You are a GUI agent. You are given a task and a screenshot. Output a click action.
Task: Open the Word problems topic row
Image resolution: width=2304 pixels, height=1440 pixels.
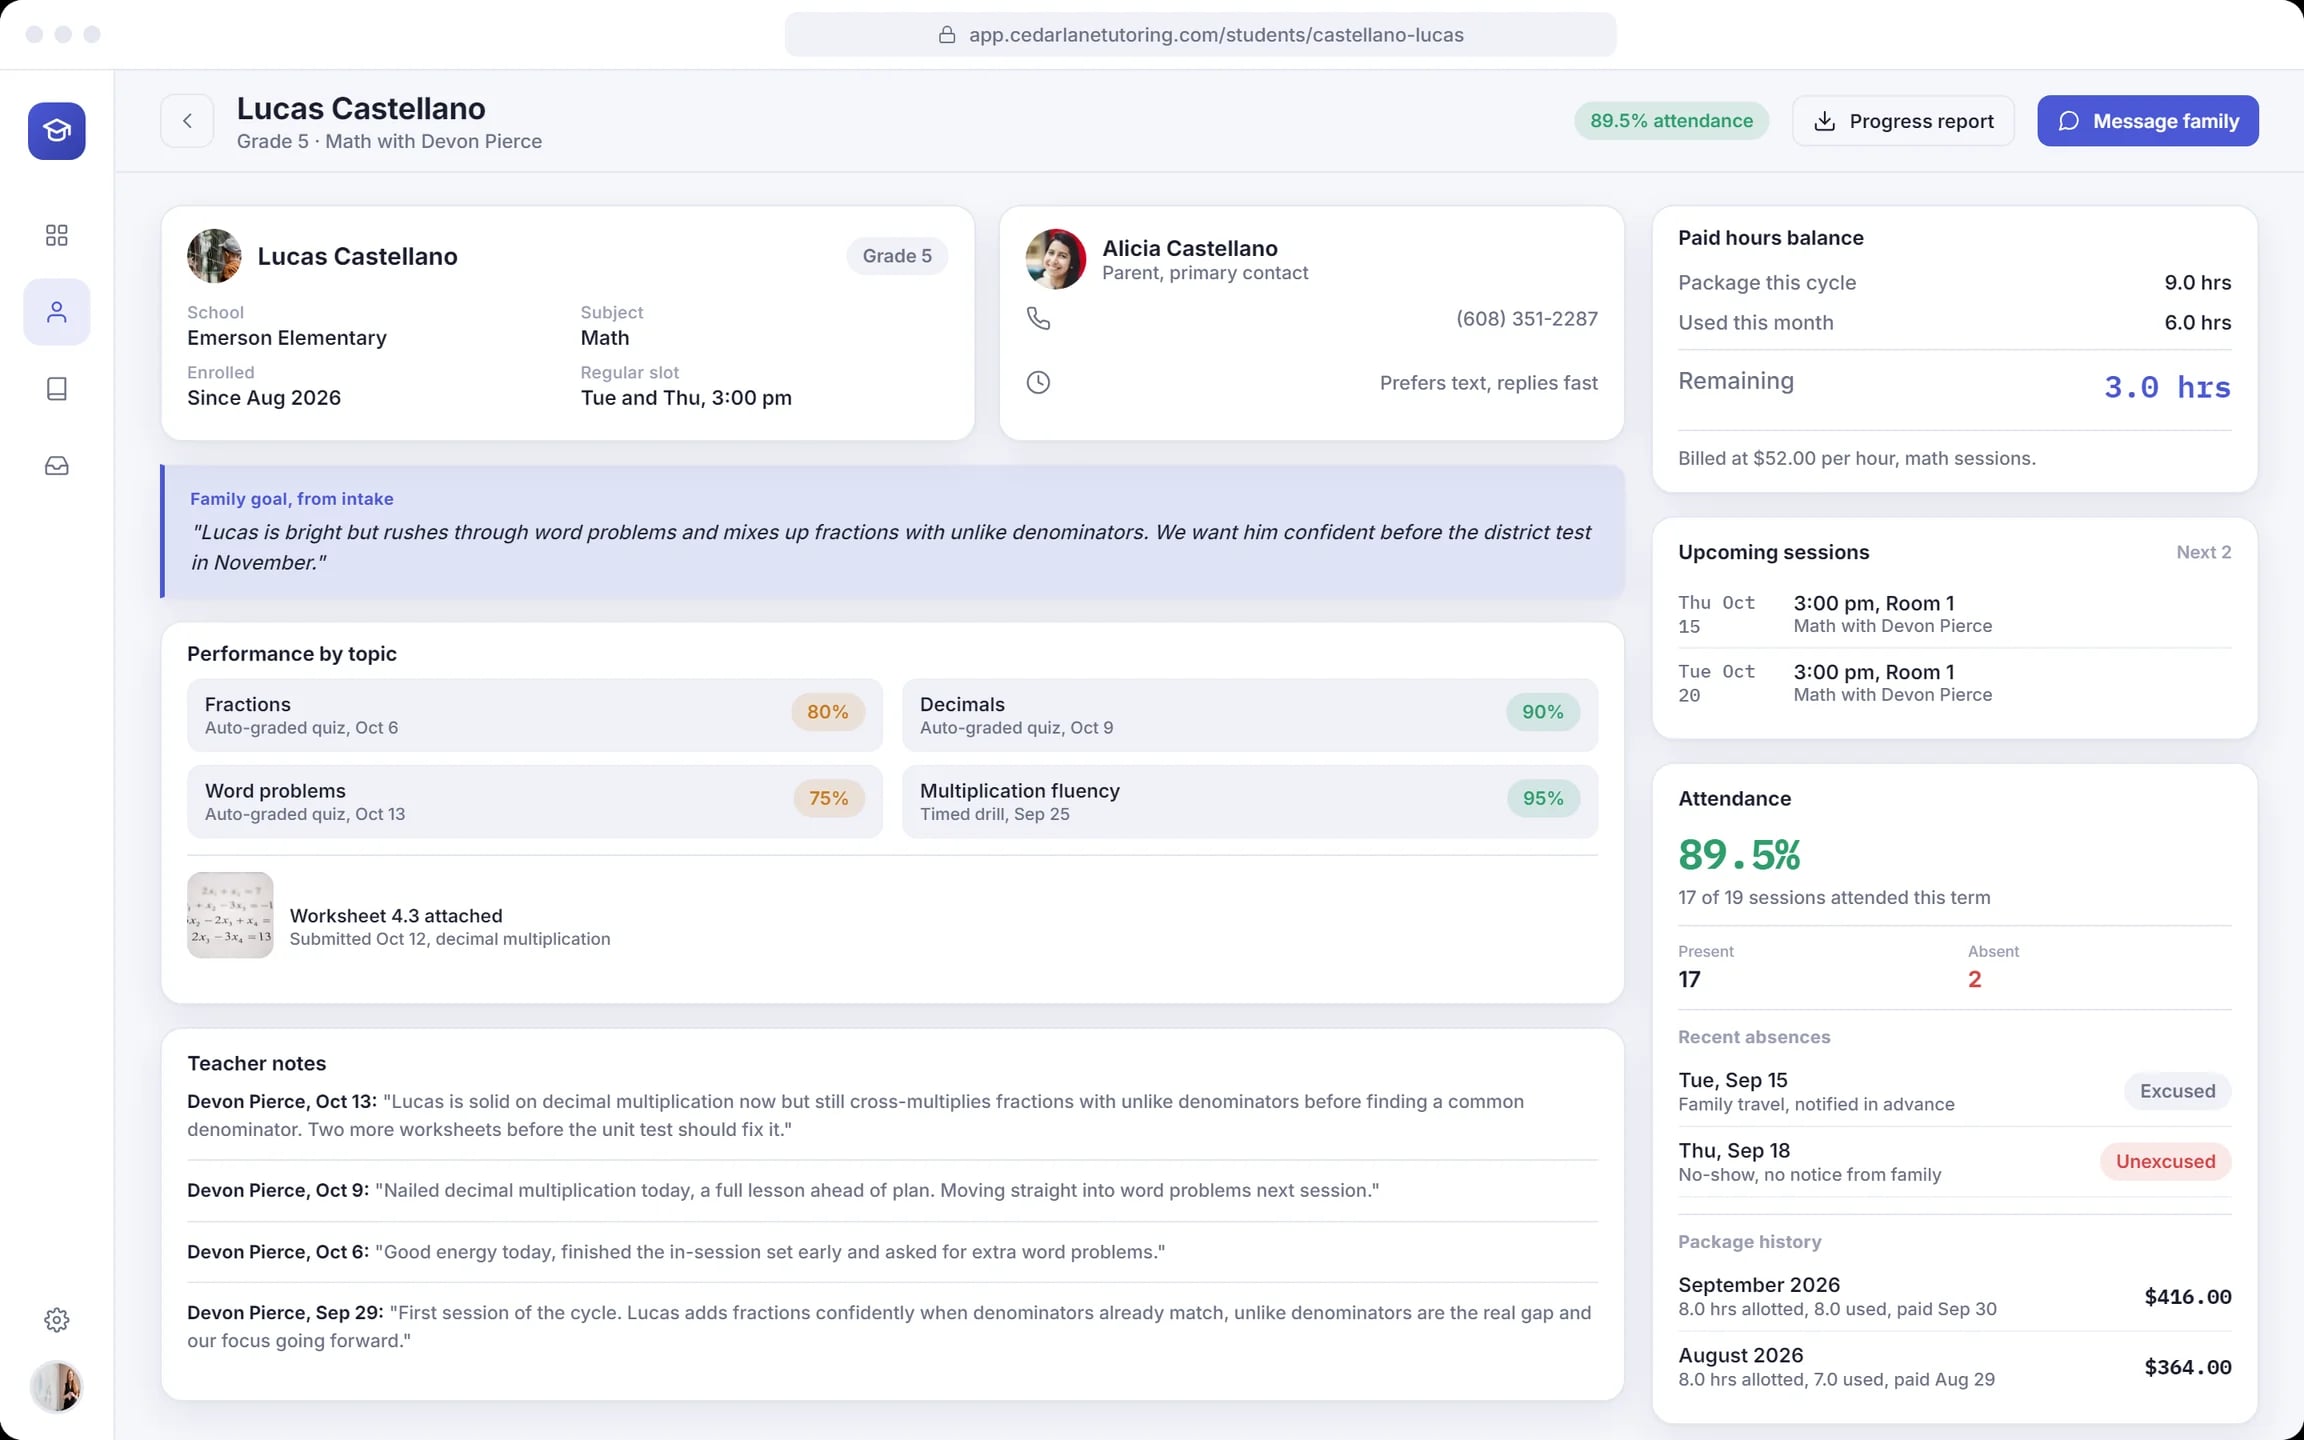tap(534, 801)
